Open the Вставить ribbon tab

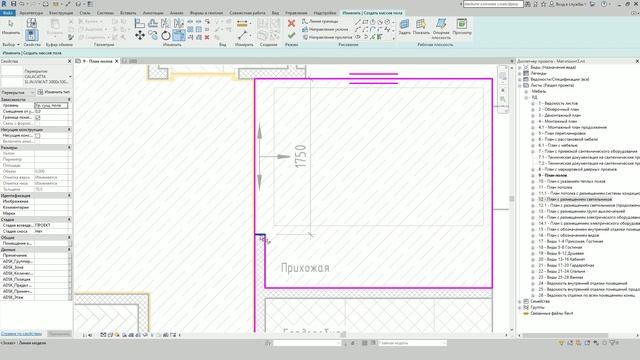pos(128,13)
